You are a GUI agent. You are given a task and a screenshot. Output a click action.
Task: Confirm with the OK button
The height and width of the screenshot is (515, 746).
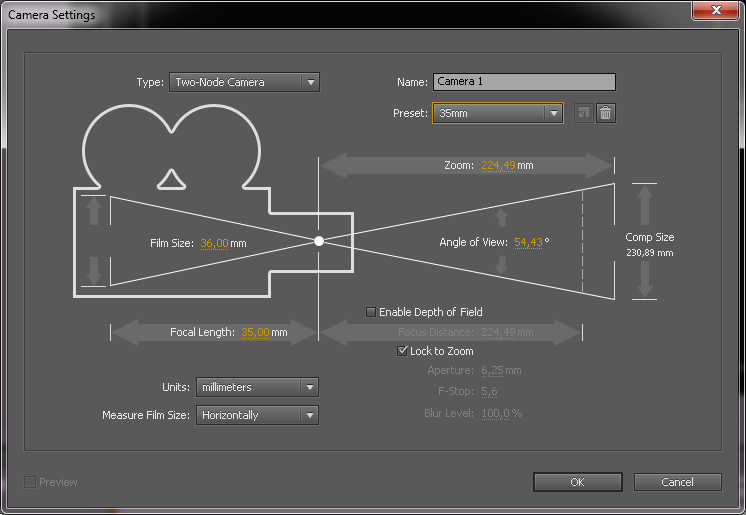[x=578, y=482]
